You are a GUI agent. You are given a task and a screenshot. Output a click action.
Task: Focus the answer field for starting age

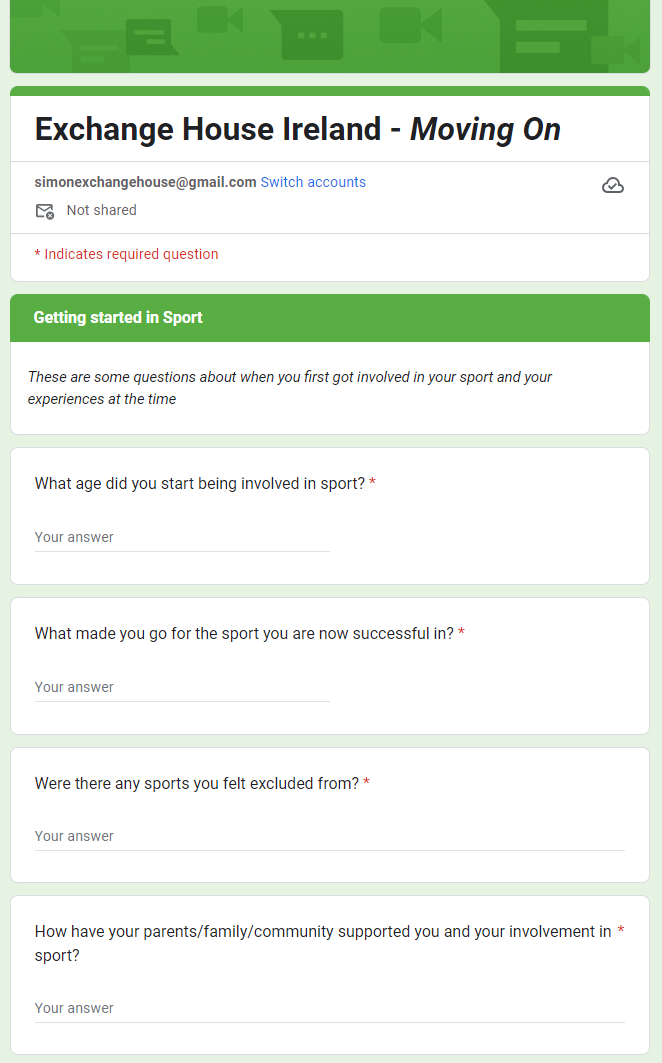[x=182, y=538]
